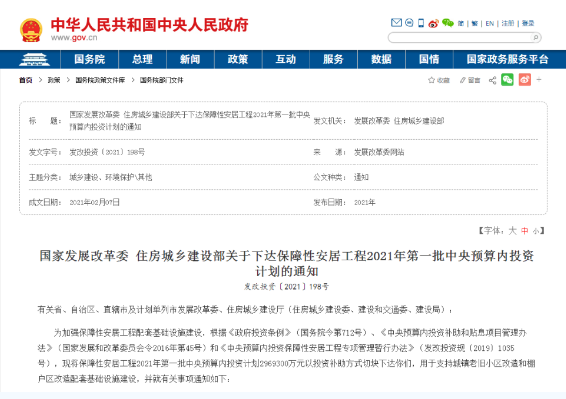Share via green WeChat button

507,80
